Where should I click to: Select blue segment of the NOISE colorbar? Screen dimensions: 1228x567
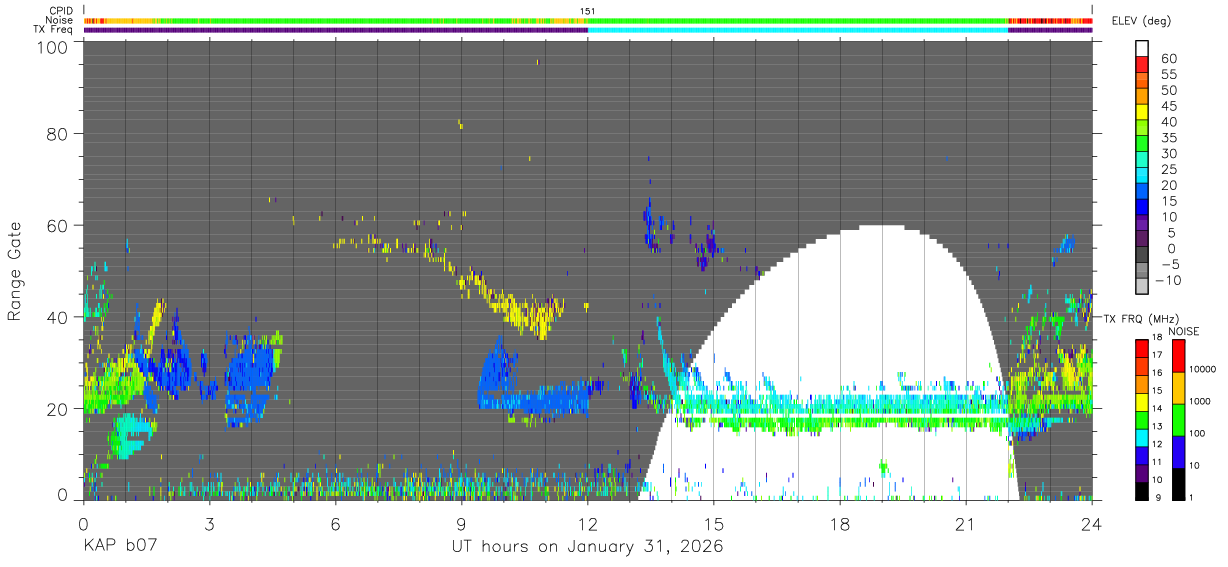(1177, 452)
